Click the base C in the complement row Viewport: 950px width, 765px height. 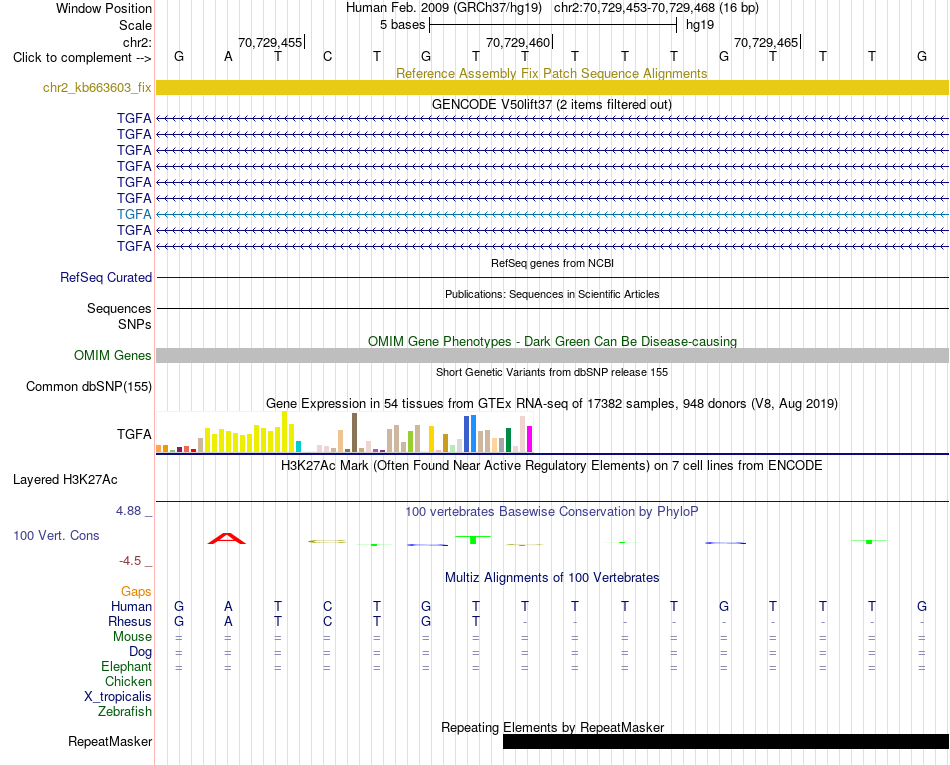click(x=327, y=57)
